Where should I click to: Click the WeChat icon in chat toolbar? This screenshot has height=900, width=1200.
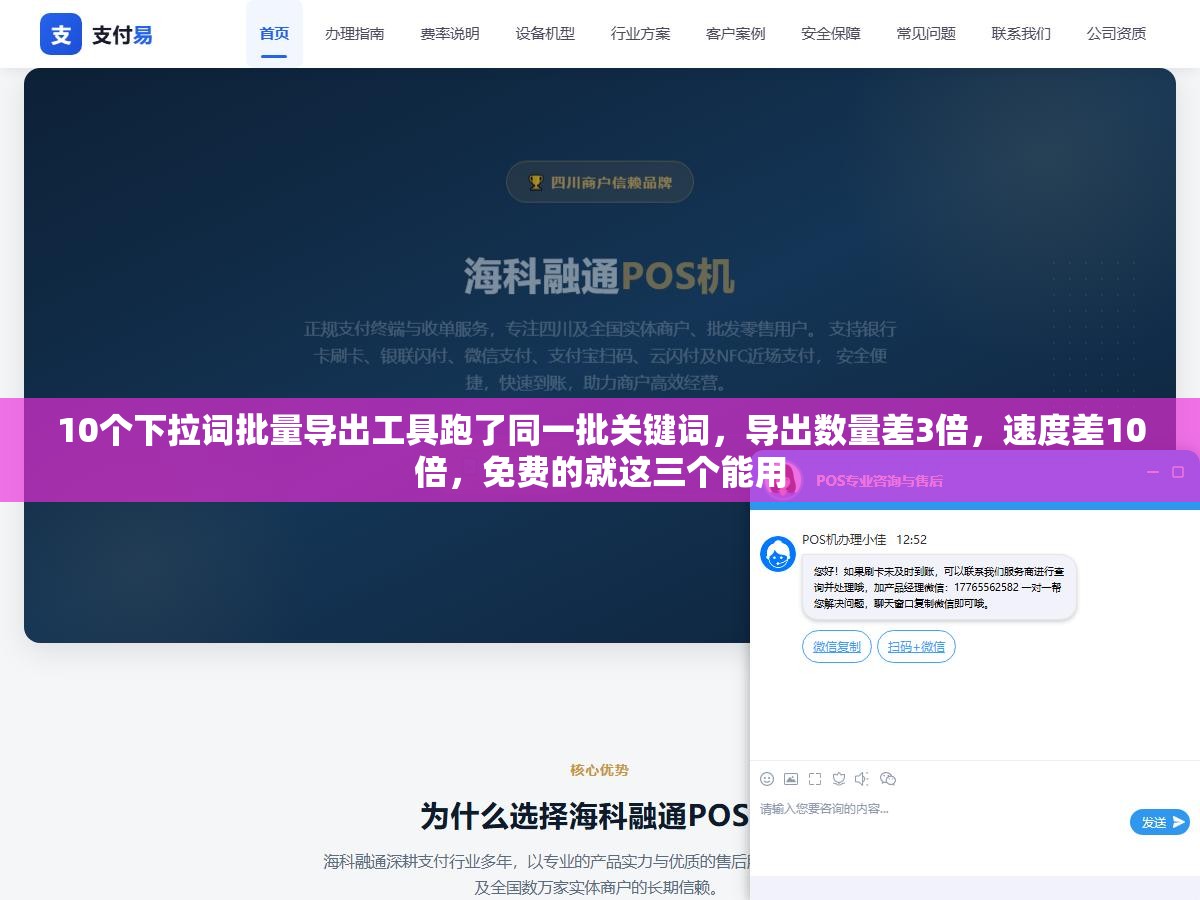[x=888, y=779]
